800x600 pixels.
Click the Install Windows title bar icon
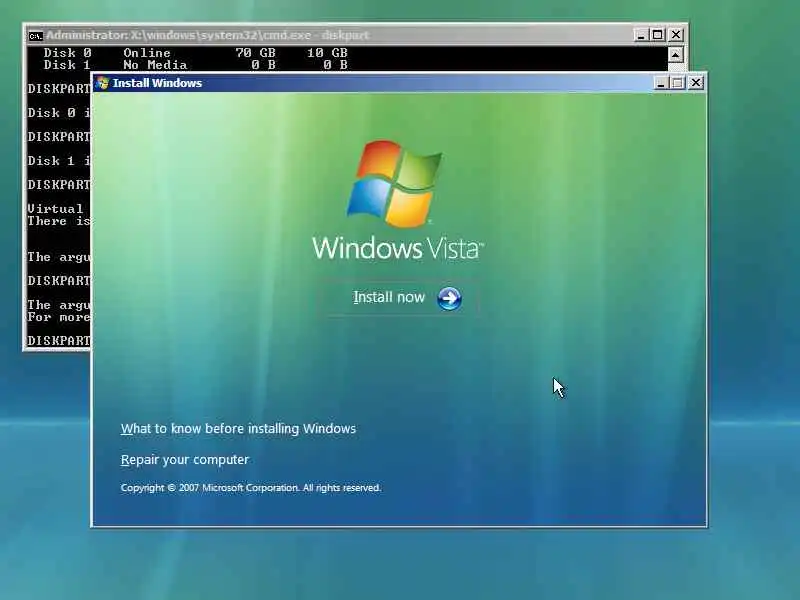pos(103,83)
